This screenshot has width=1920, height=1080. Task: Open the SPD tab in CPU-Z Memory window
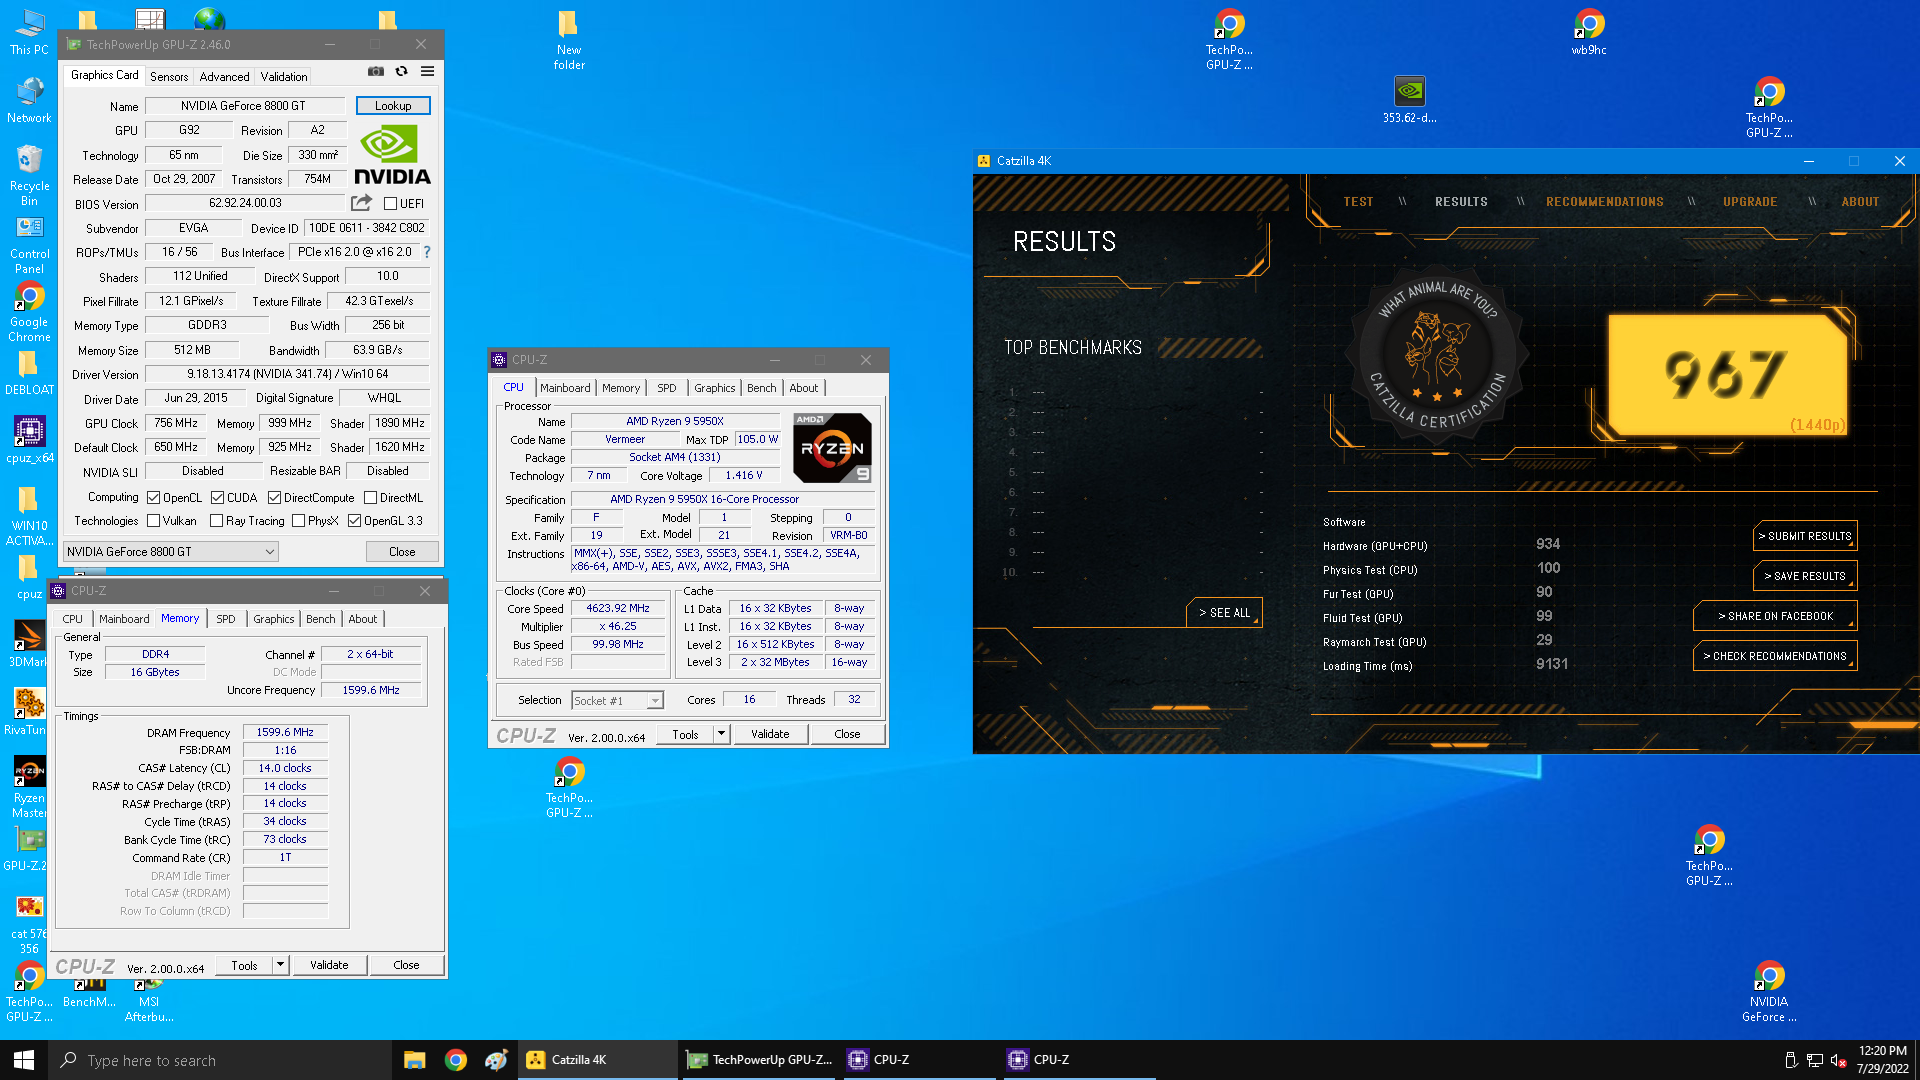tap(226, 619)
